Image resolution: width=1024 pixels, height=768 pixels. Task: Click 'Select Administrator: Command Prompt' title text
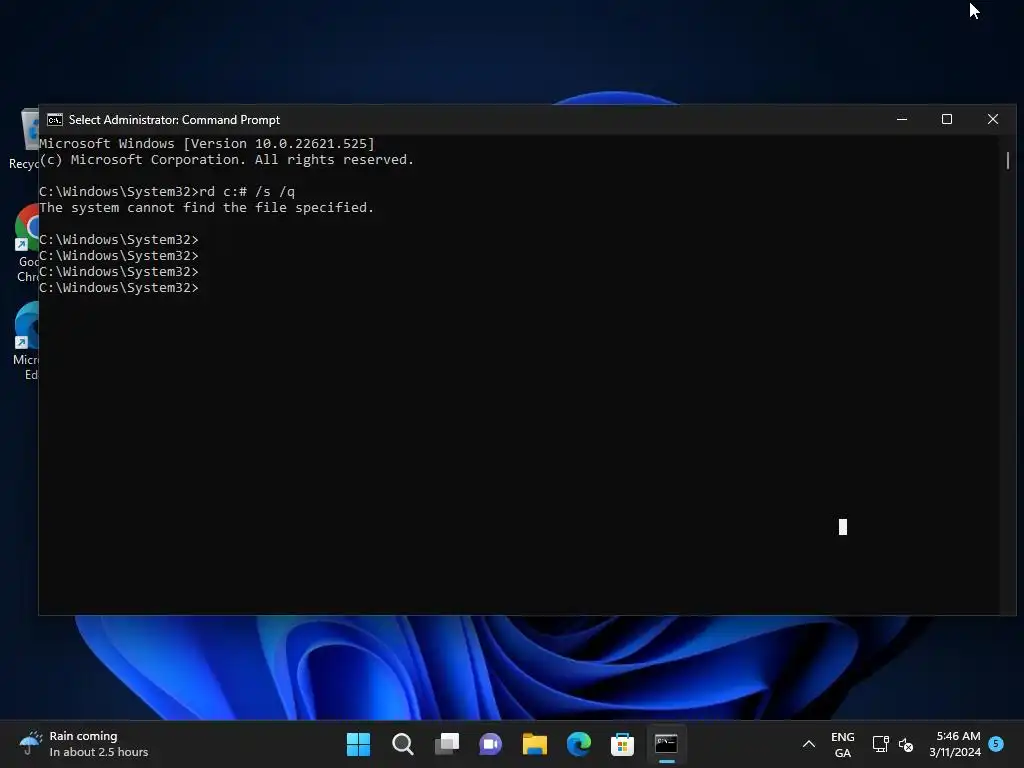point(174,120)
